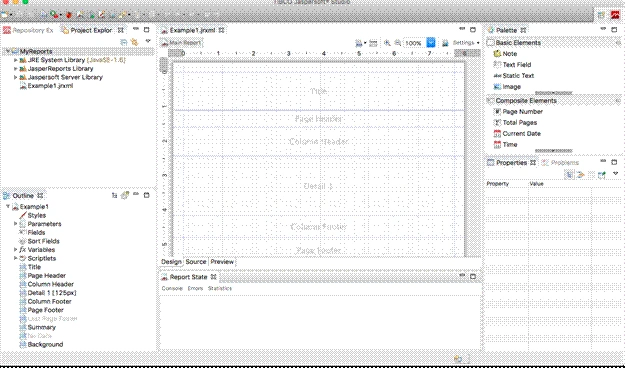This screenshot has width=631, height=372.
Task: Click the Open Perspective icon at top right
Action: tap(601, 15)
